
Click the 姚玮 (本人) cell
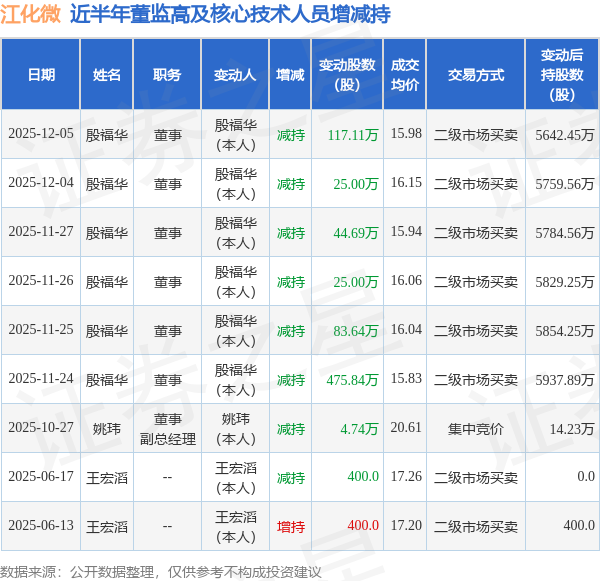coord(235,429)
